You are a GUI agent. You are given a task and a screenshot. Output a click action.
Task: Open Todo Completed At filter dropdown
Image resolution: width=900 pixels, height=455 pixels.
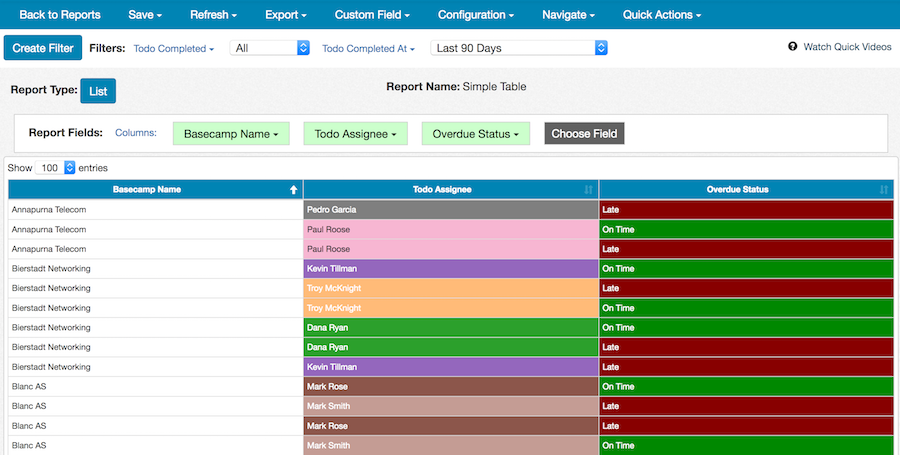point(371,48)
